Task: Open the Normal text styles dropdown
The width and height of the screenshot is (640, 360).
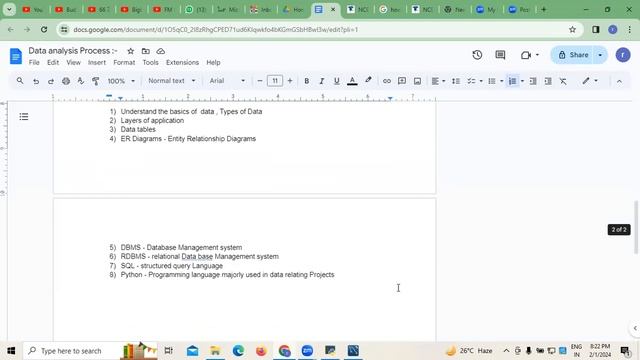Action: (171, 81)
